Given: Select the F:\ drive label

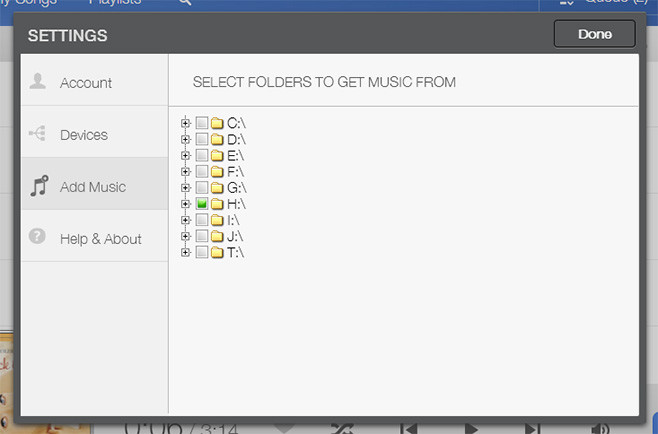Looking at the screenshot, I should click(x=235, y=172).
